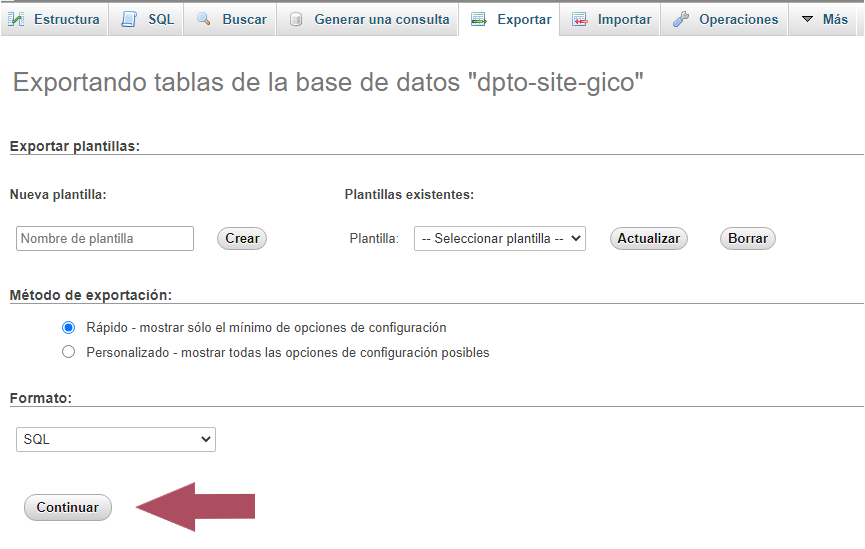865x549 pixels.
Task: Click the Borrar template button
Action: pos(747,239)
